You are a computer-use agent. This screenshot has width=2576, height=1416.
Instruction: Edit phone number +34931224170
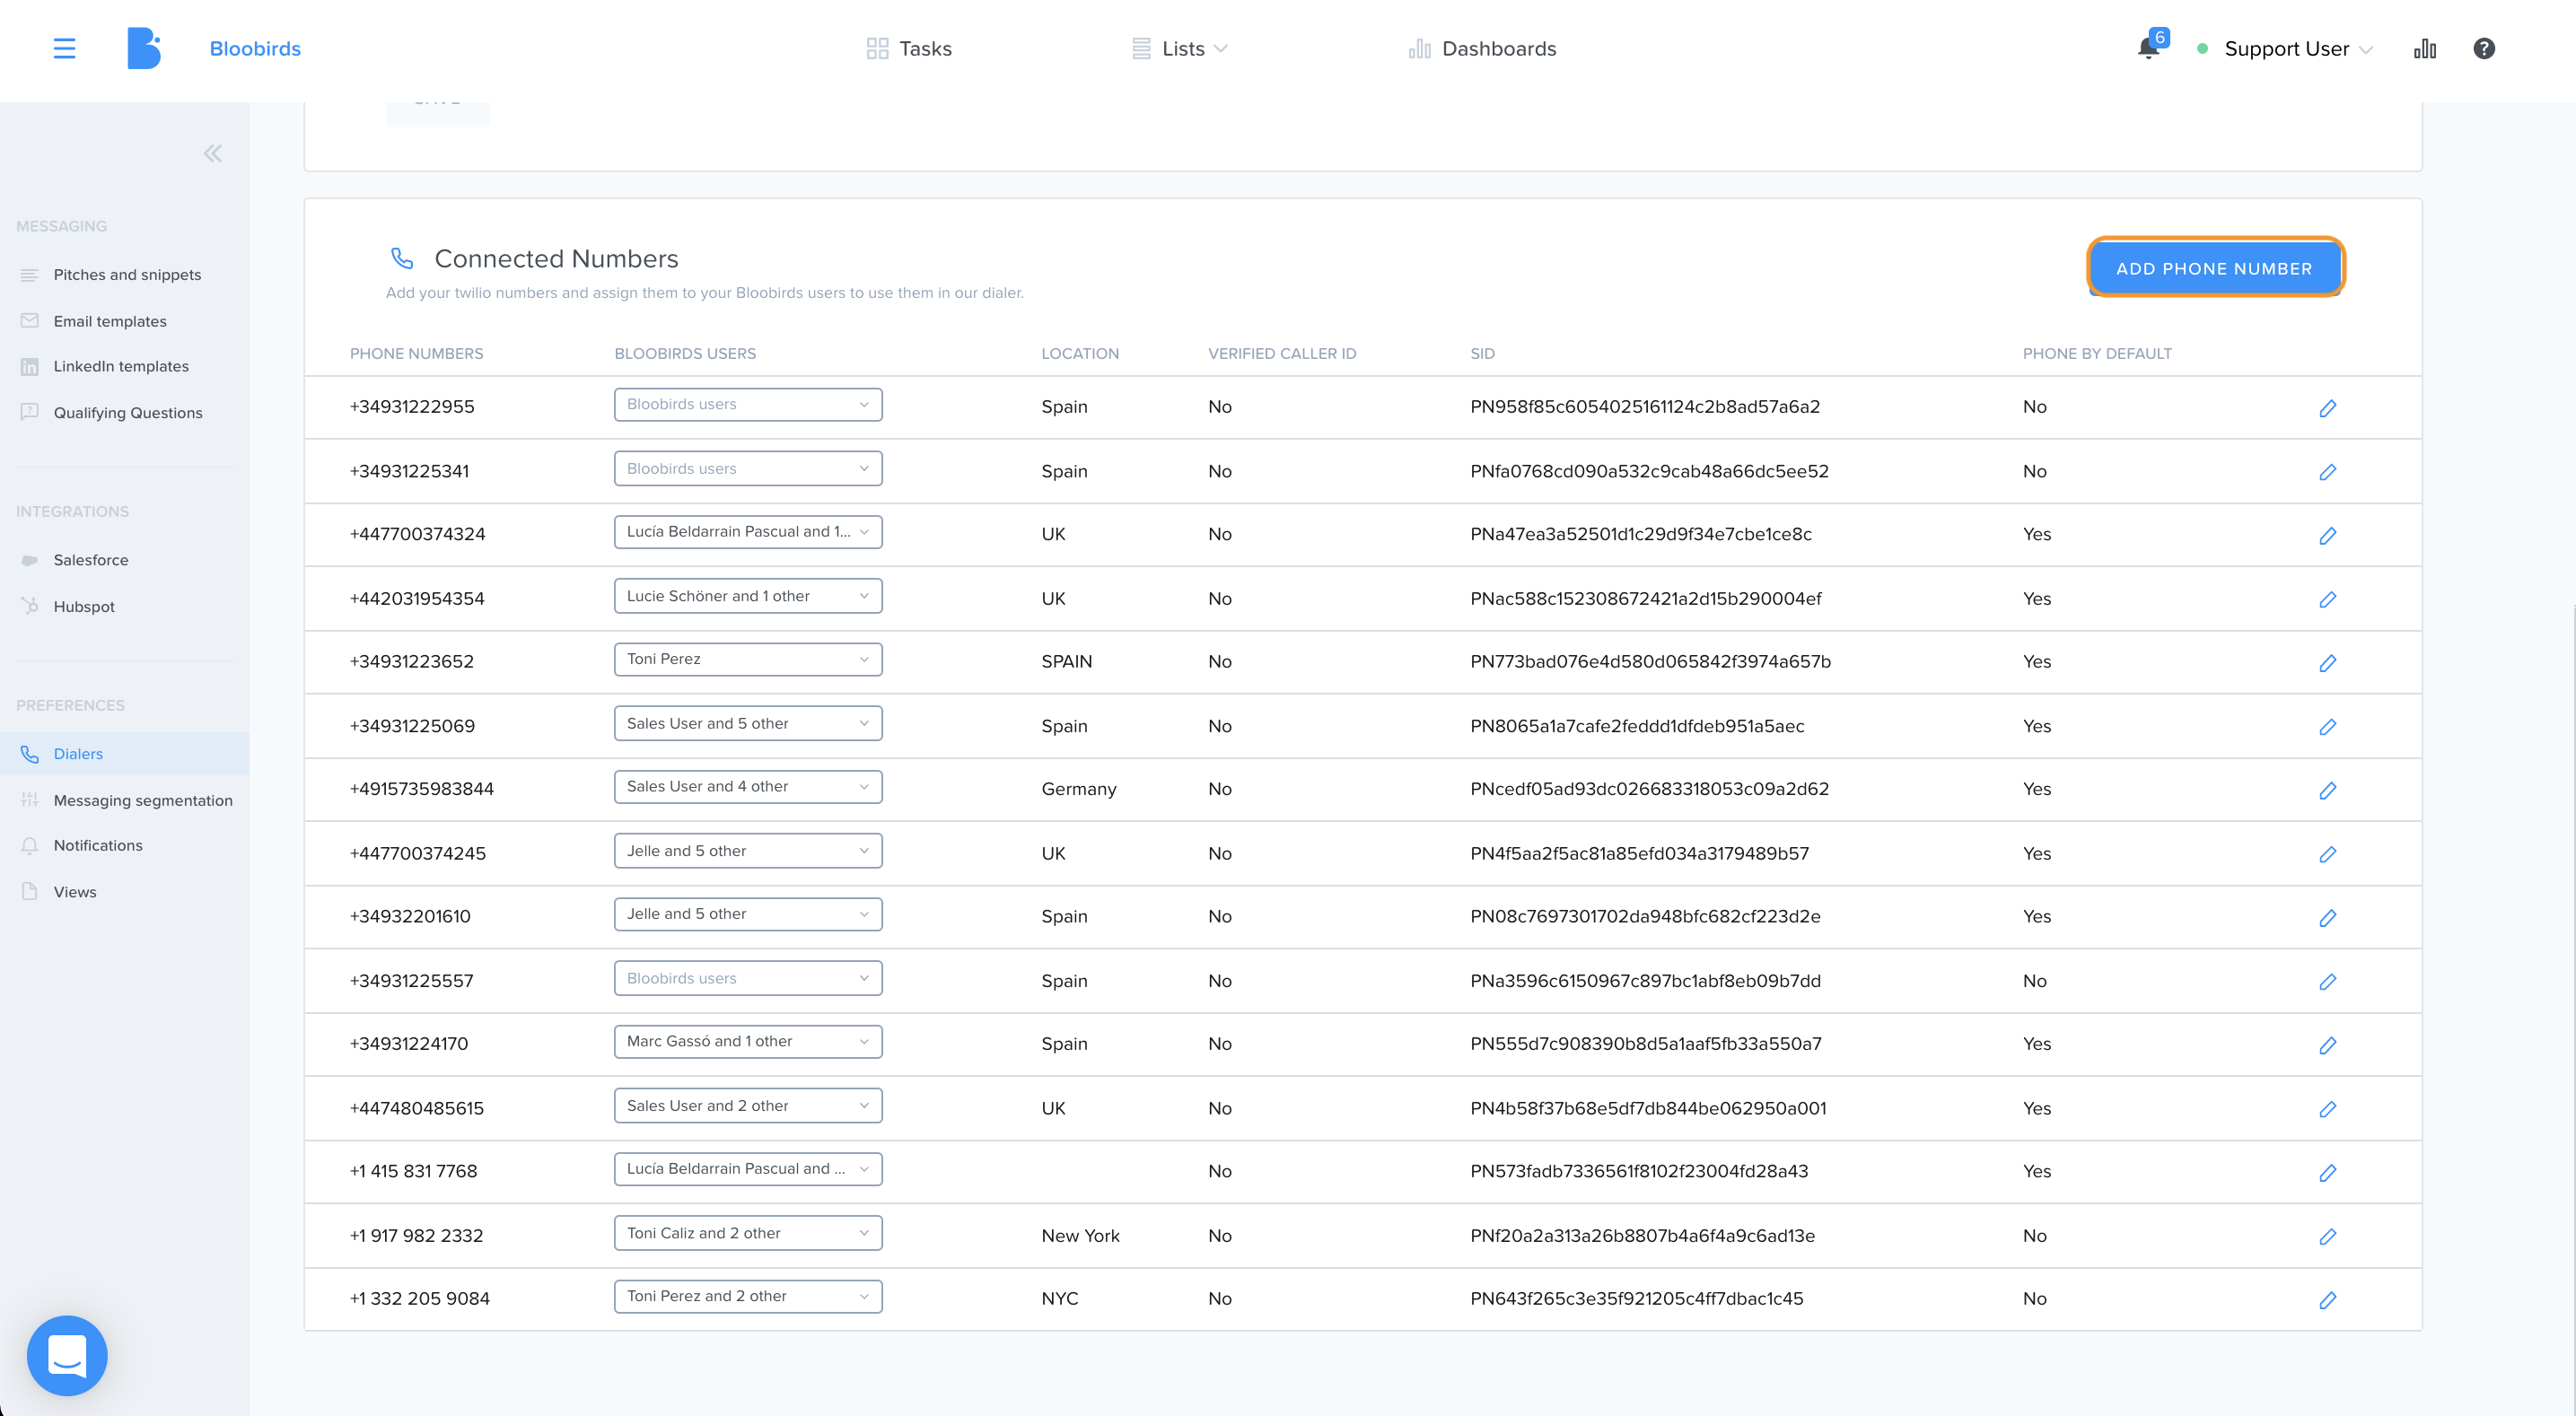[x=2328, y=1045]
